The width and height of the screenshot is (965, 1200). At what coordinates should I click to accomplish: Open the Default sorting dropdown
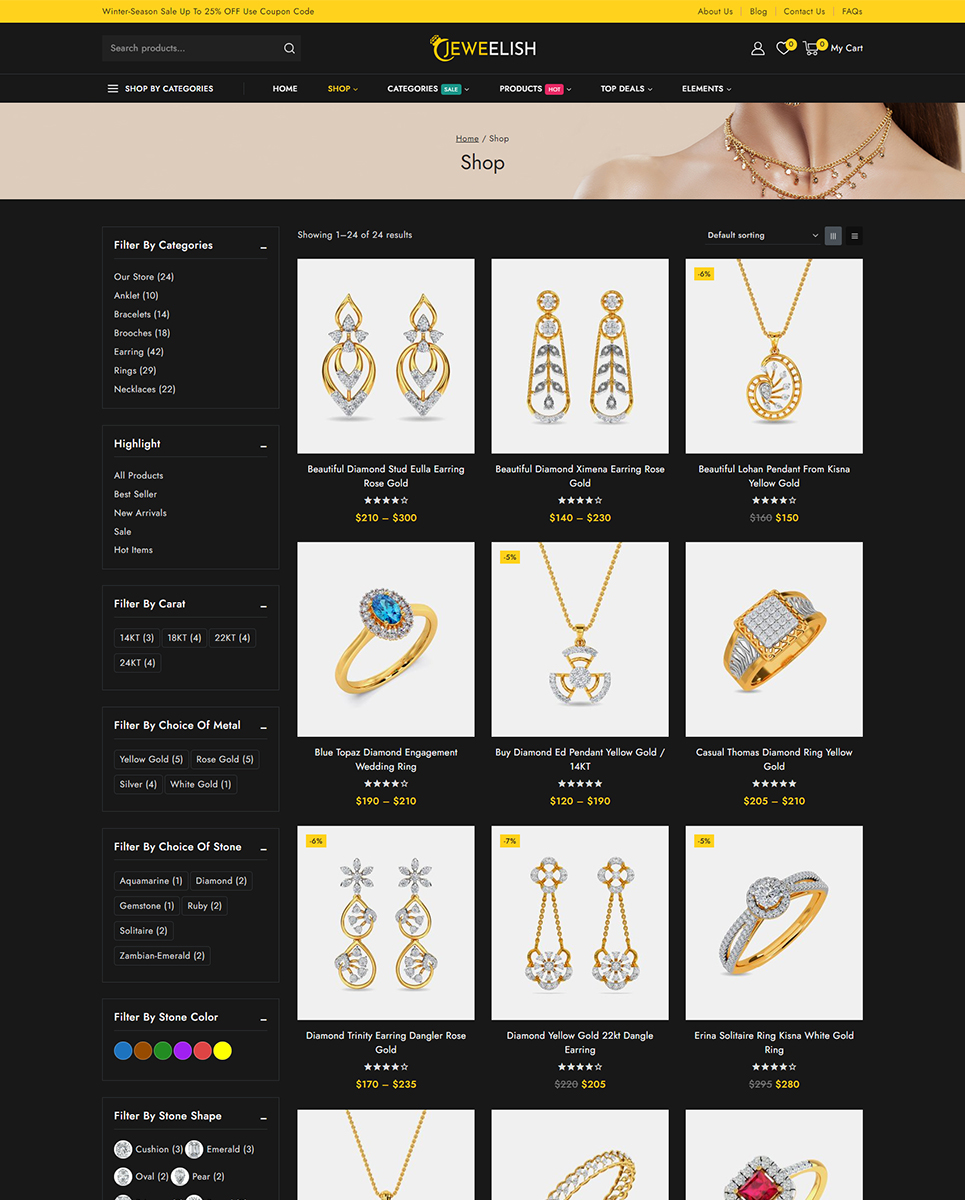coord(762,236)
